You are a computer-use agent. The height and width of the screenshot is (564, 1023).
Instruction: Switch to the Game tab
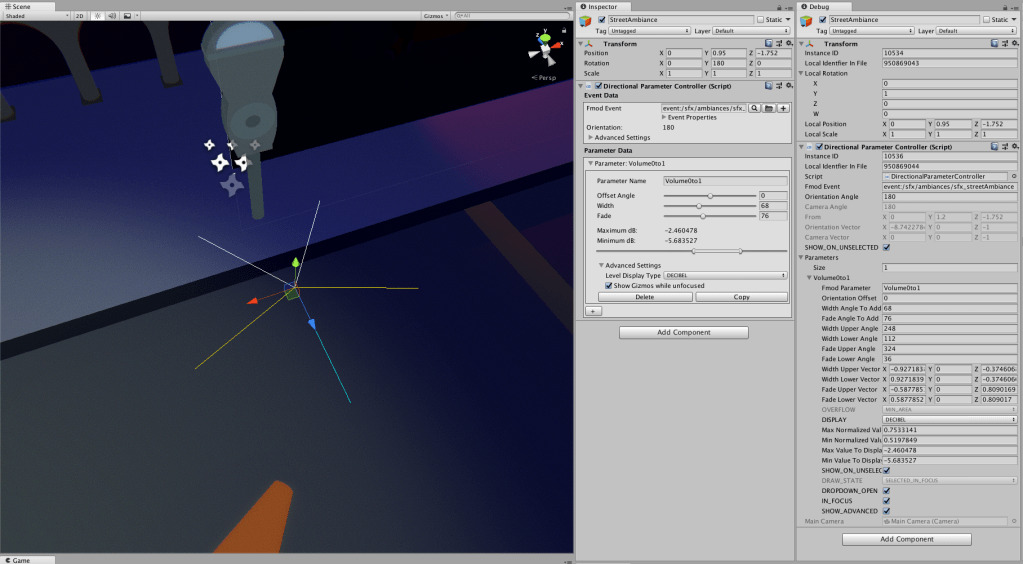pos(18,560)
